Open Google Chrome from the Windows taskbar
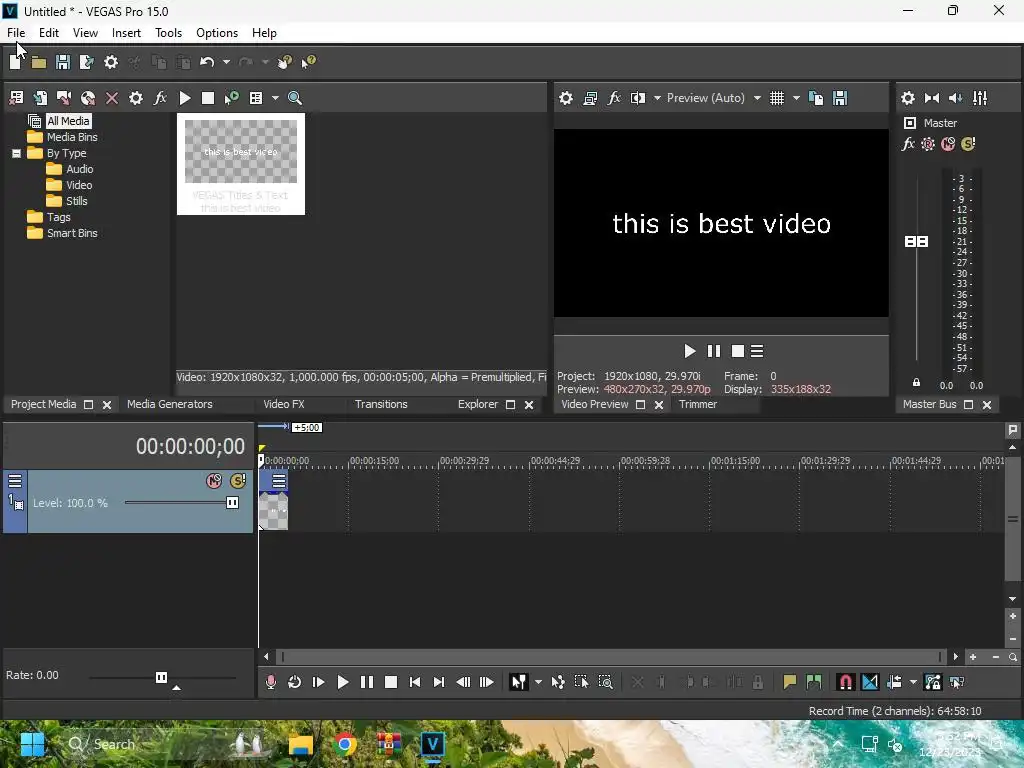Viewport: 1024px width, 768px height. (345, 744)
